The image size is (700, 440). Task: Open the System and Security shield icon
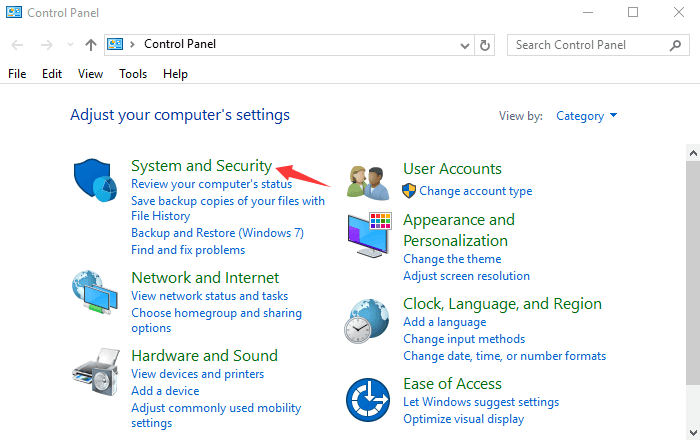(x=95, y=180)
